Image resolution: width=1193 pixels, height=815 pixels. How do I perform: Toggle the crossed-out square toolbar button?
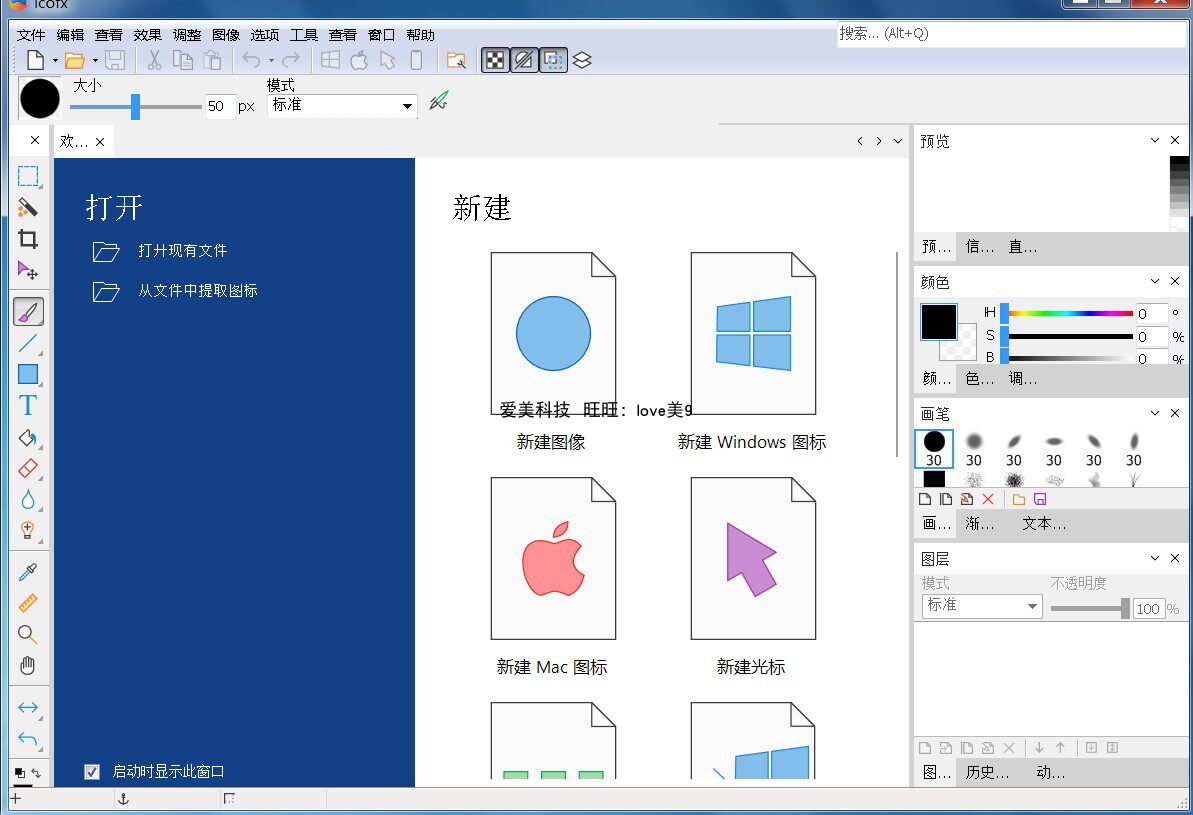click(524, 60)
